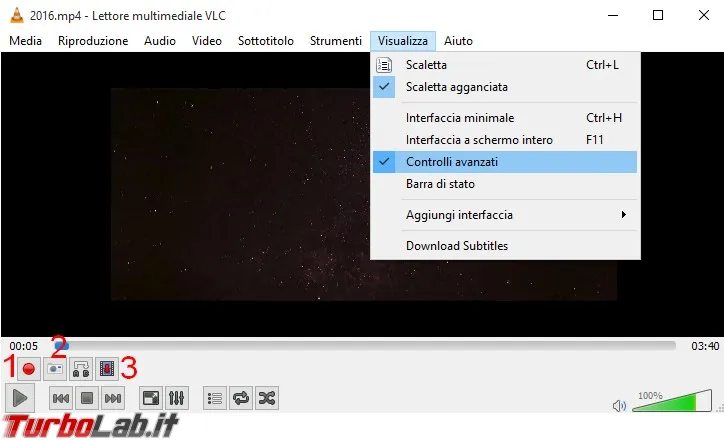Image resolution: width=724 pixels, height=440 pixels.
Task: Open the Riproduzione menu
Action: (93, 41)
